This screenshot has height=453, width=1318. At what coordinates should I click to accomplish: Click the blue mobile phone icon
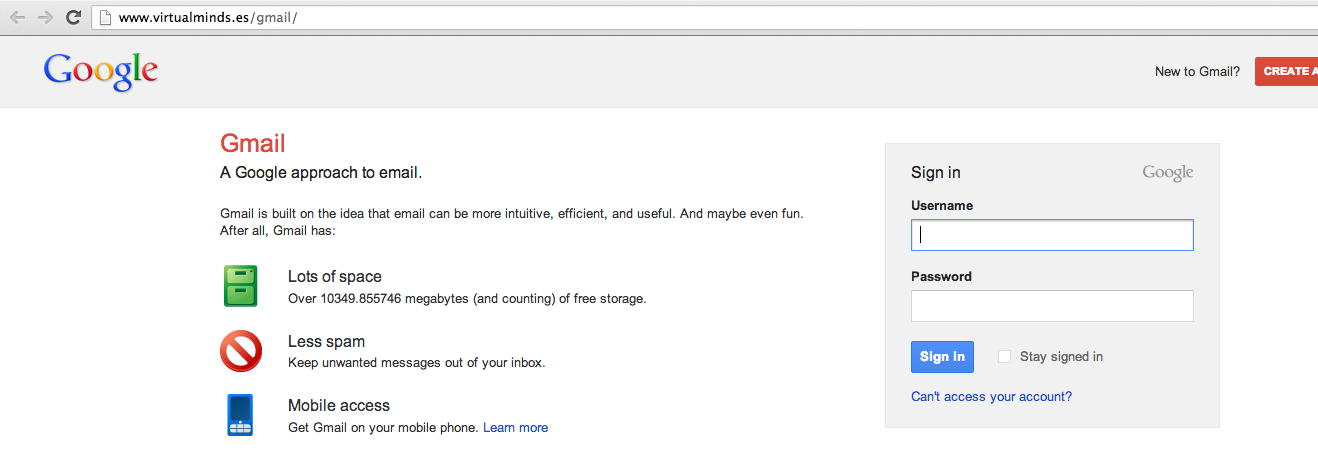tap(240, 415)
